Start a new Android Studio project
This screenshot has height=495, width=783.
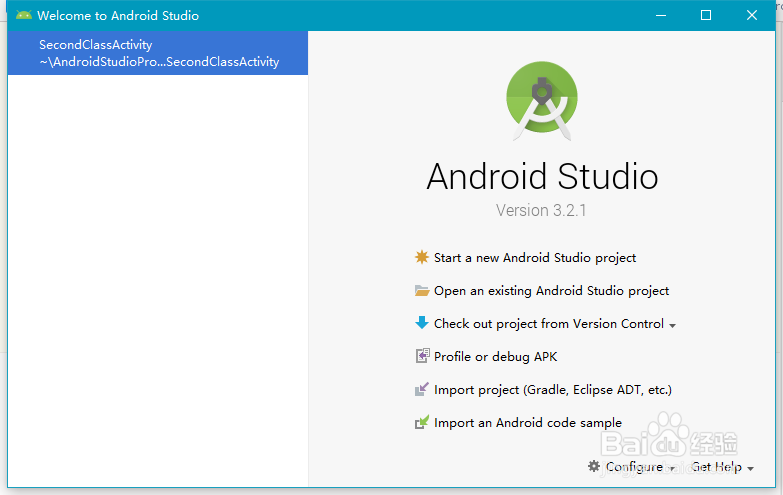535,258
